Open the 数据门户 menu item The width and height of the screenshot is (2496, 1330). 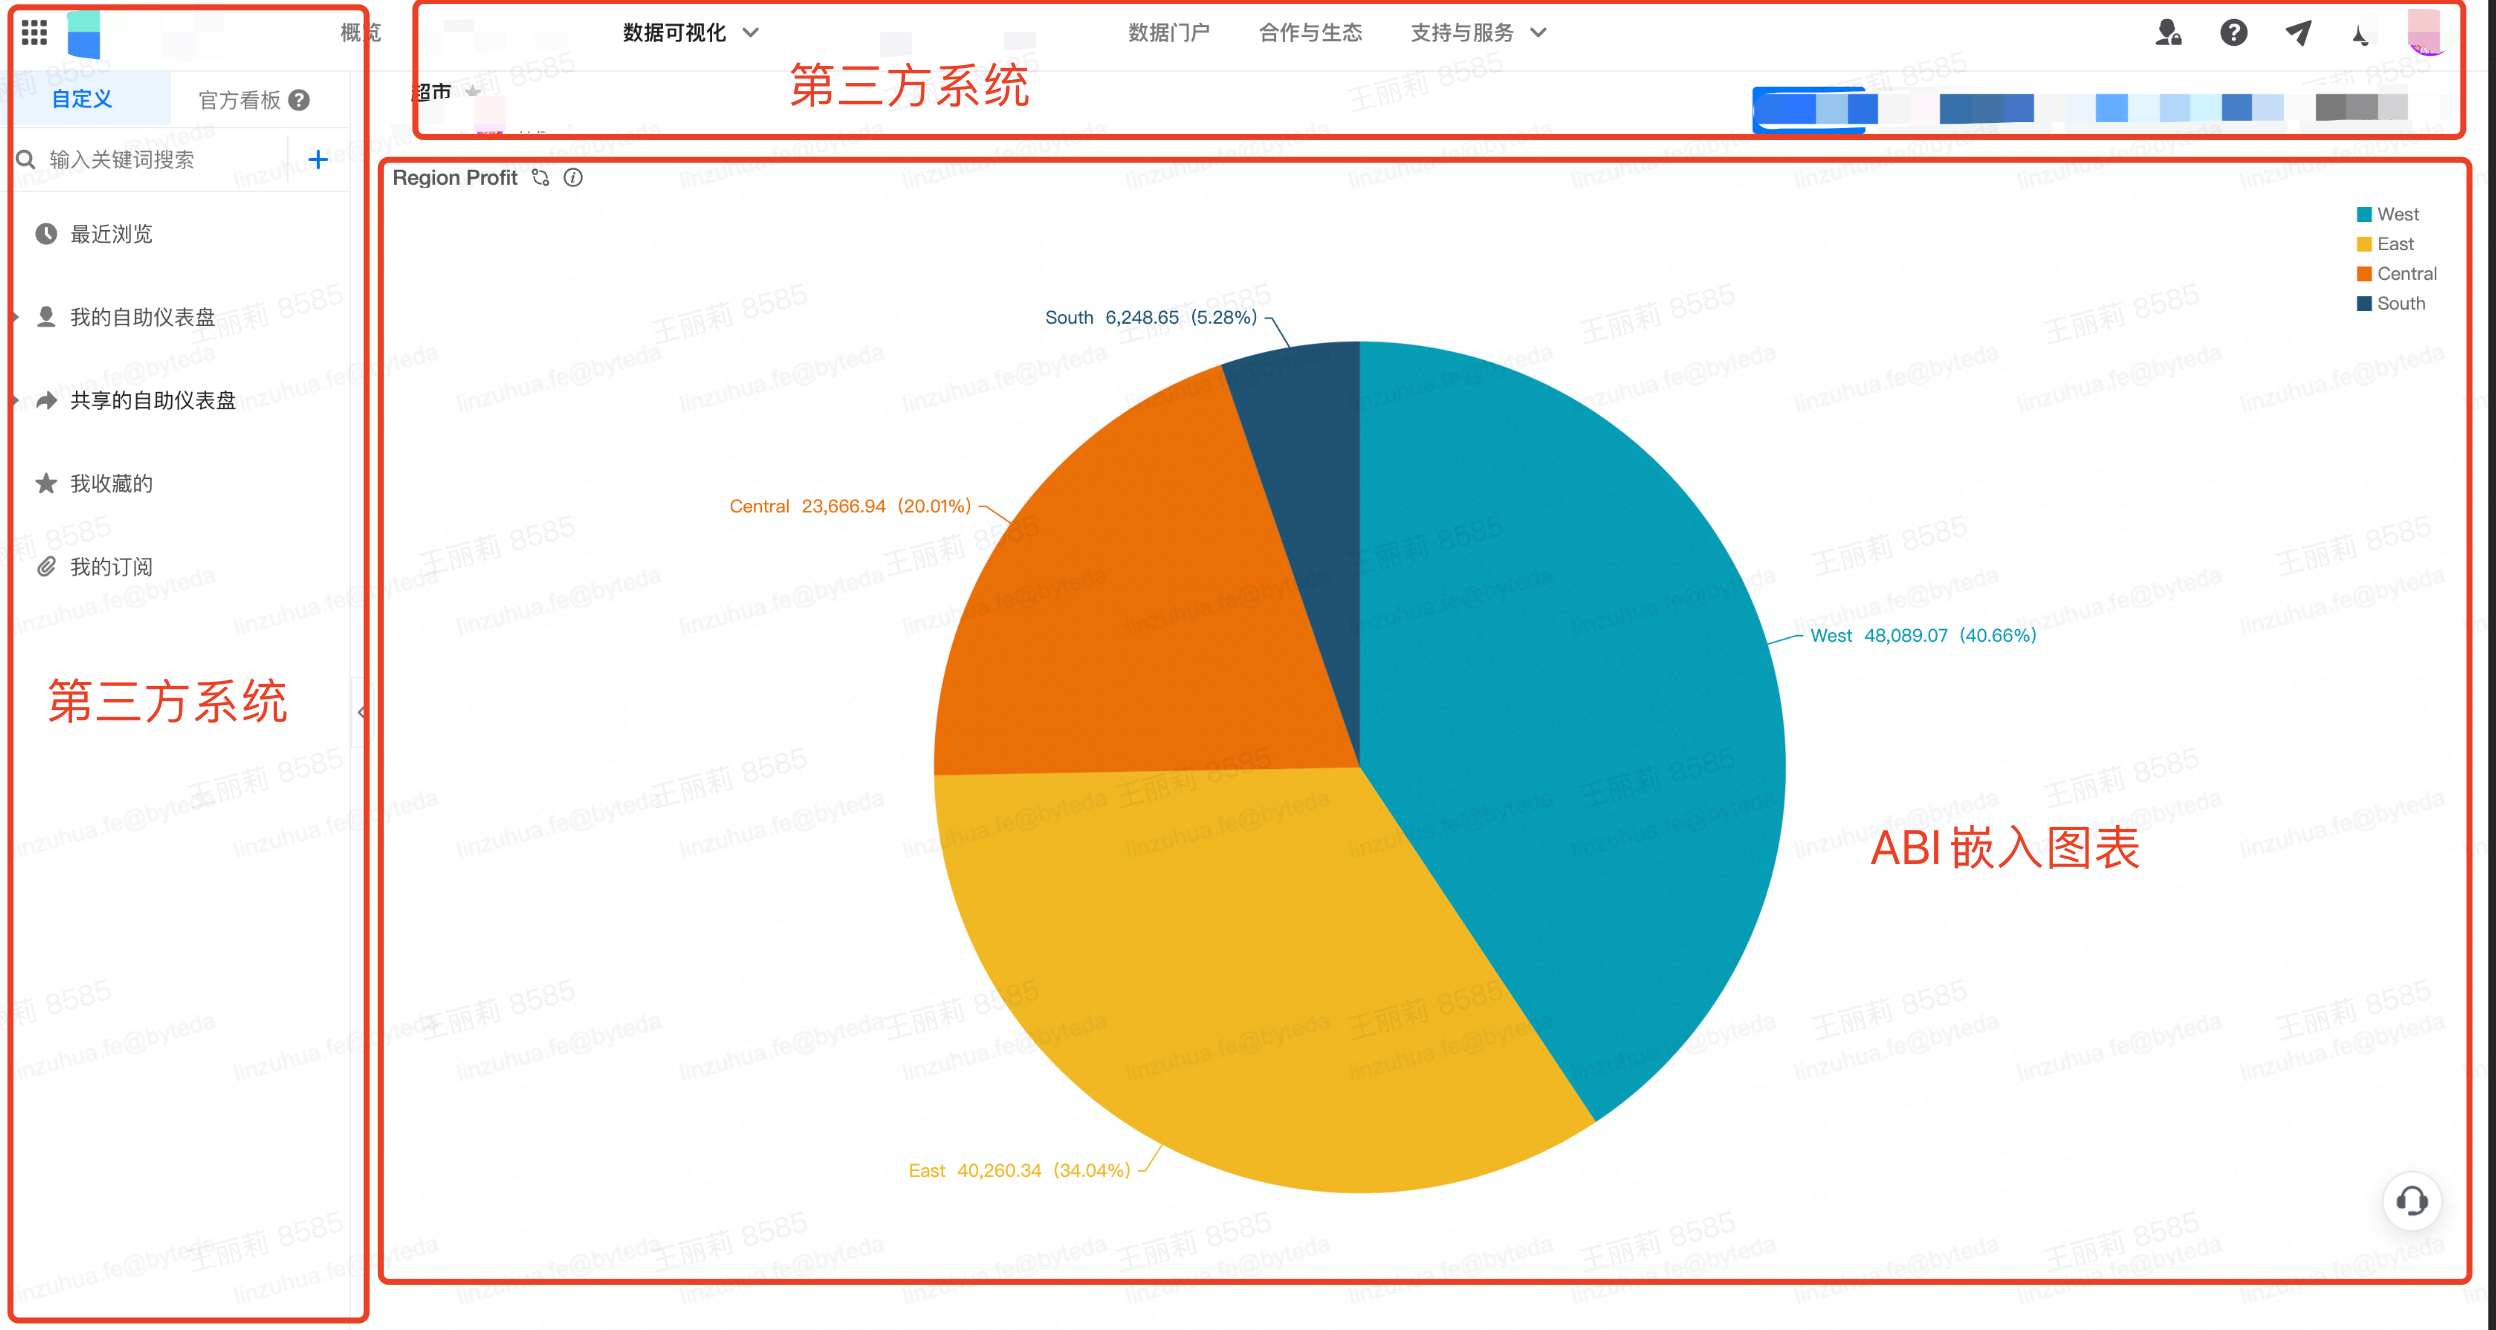pos(1169,33)
